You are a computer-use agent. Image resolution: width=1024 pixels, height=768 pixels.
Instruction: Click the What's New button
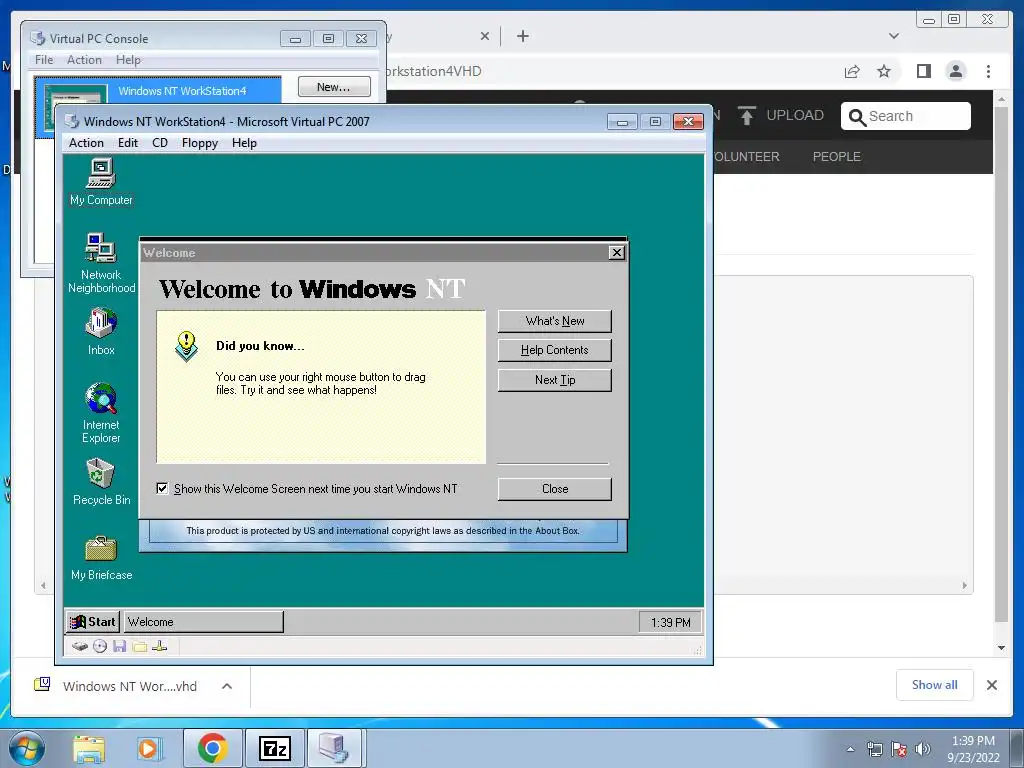point(554,321)
